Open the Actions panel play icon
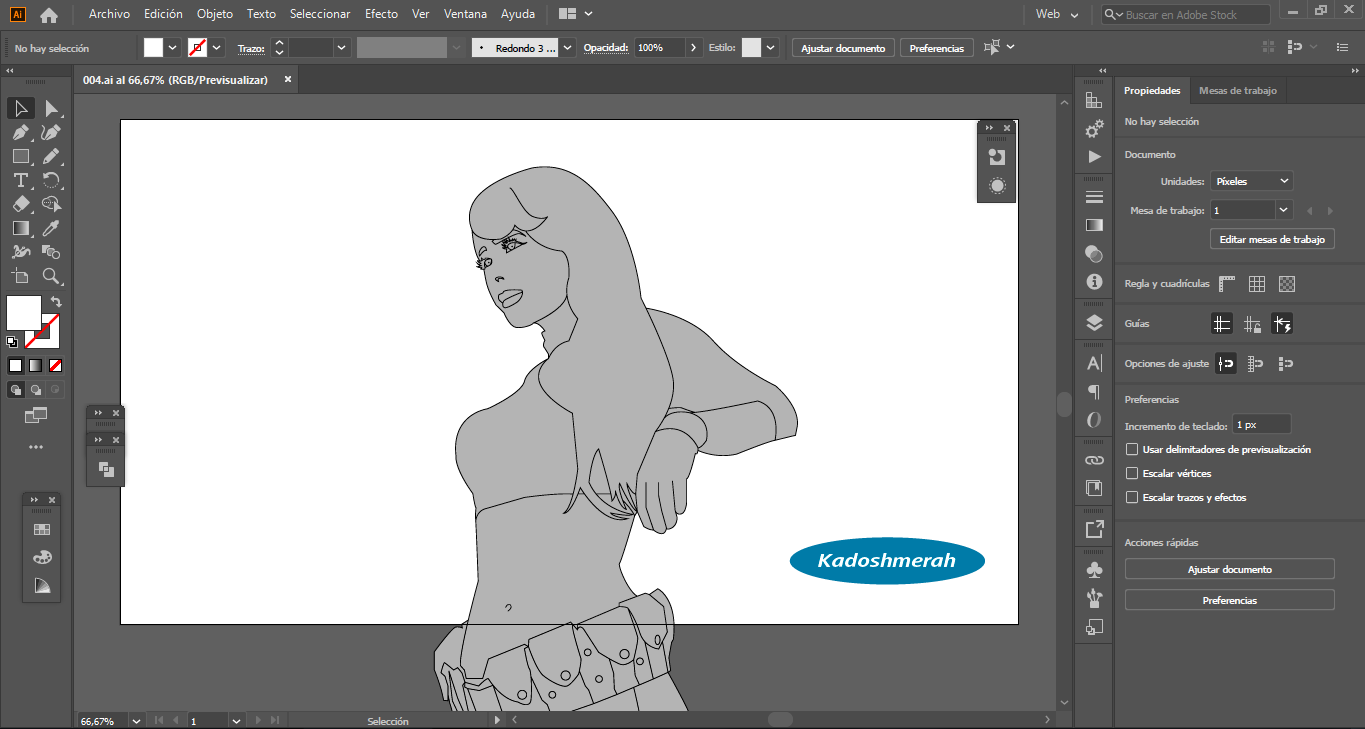Screen dimensions: 1365x729 click(x=1094, y=157)
